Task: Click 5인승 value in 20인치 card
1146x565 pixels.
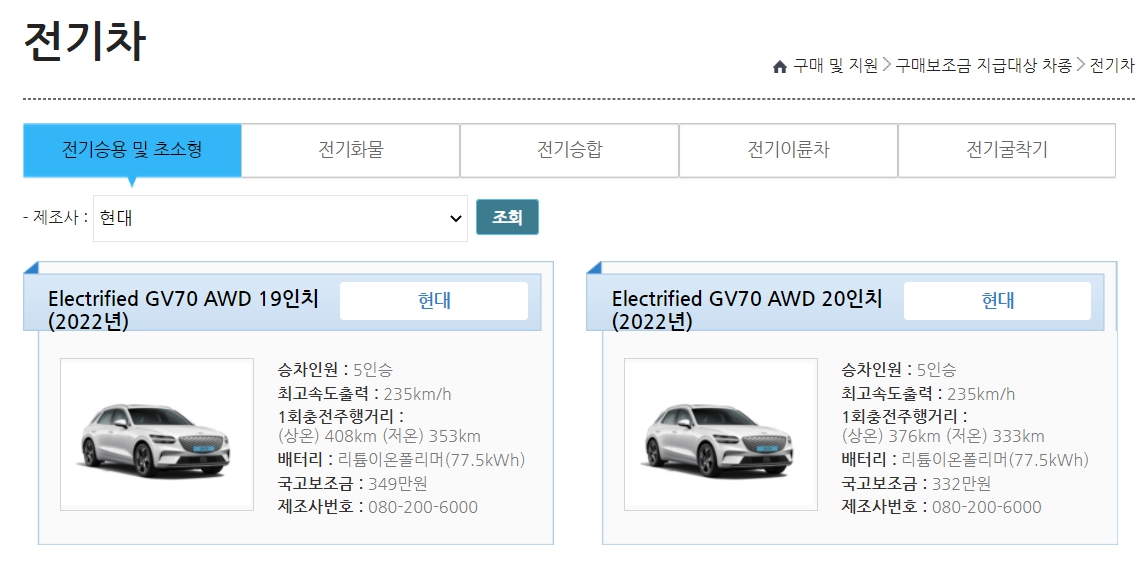Action: click(936, 370)
